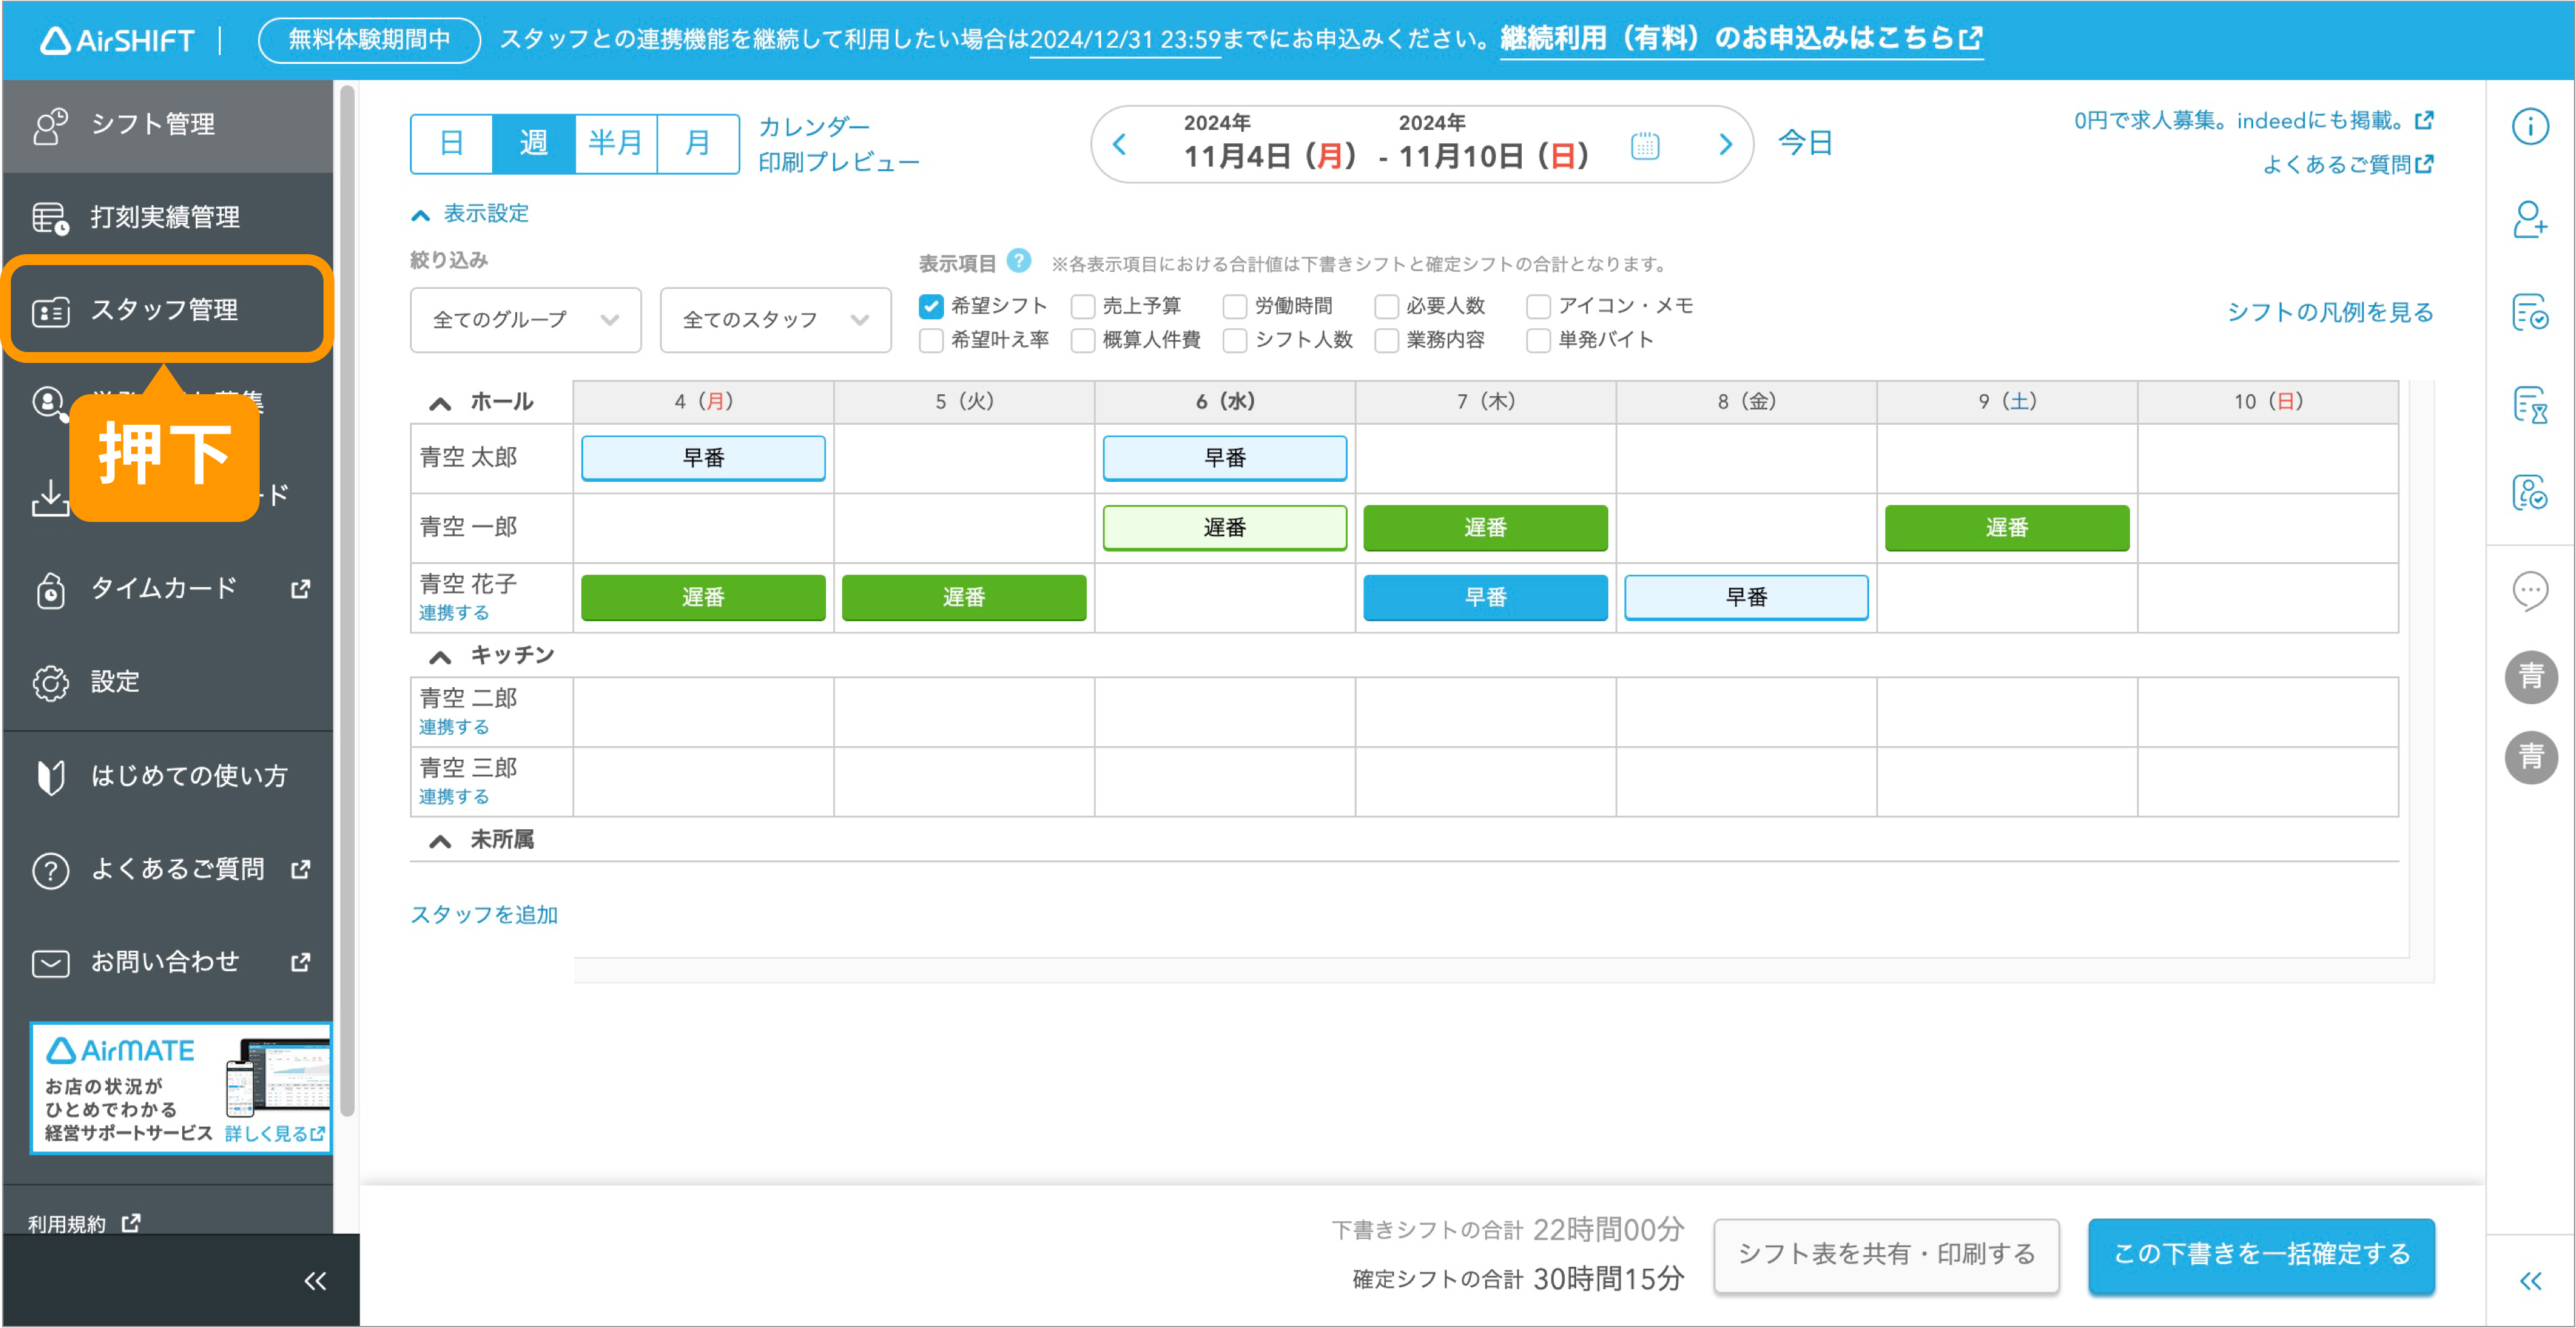Open はじめての使い方 guide
Image resolution: width=2576 pixels, height=1328 pixels.
click(x=167, y=776)
